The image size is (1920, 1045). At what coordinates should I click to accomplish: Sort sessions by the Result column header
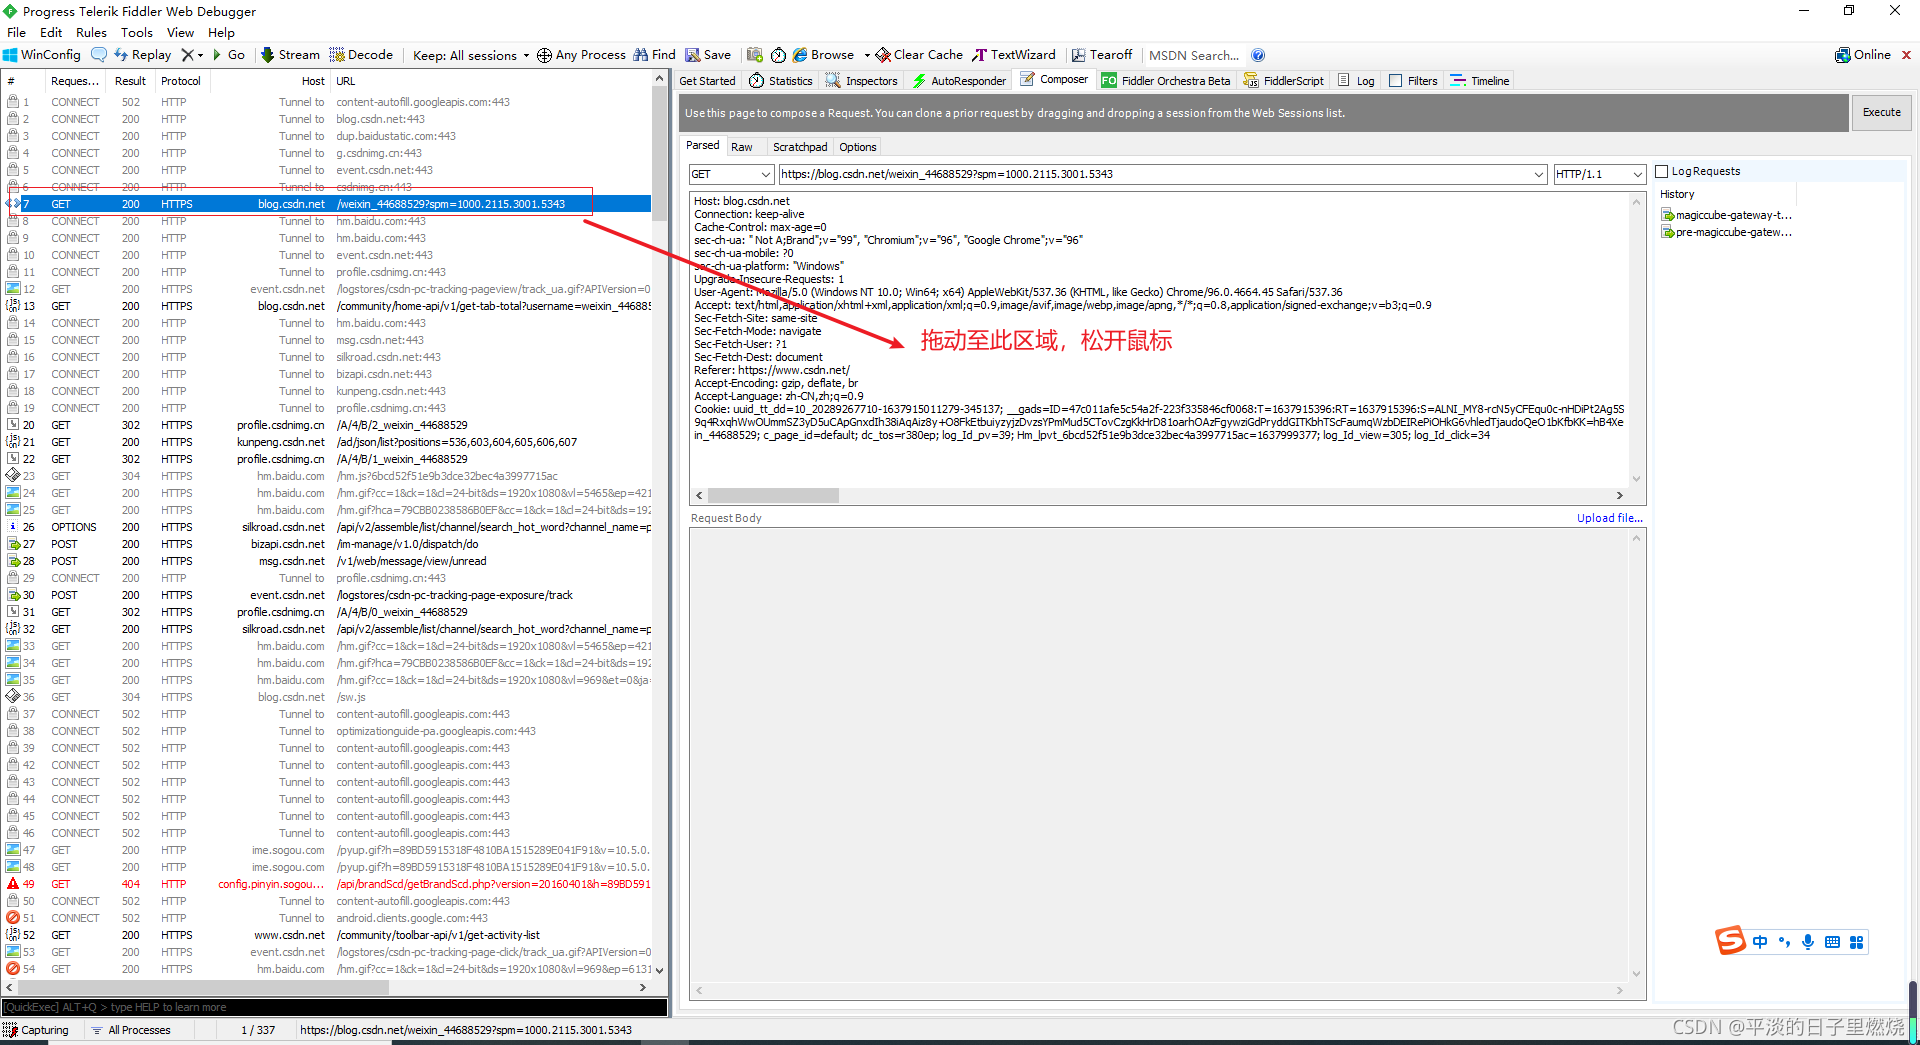coord(130,81)
